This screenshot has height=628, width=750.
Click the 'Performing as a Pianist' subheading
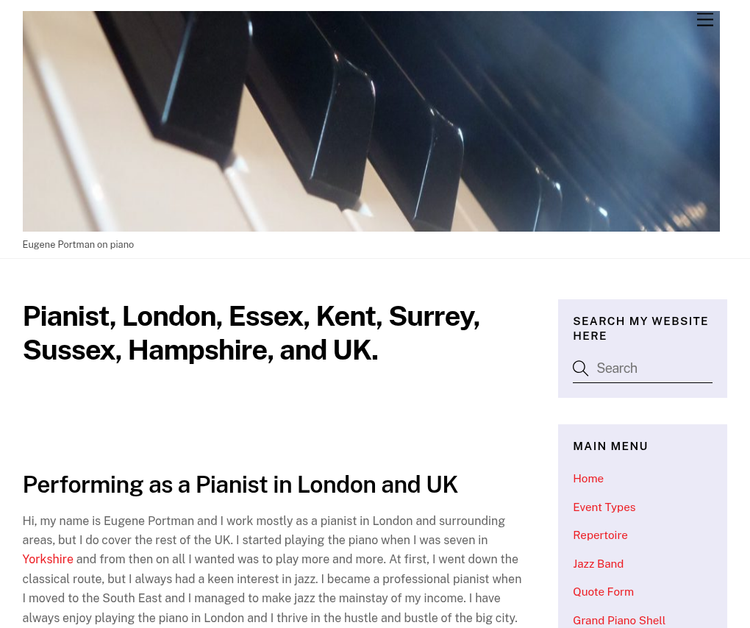click(240, 485)
